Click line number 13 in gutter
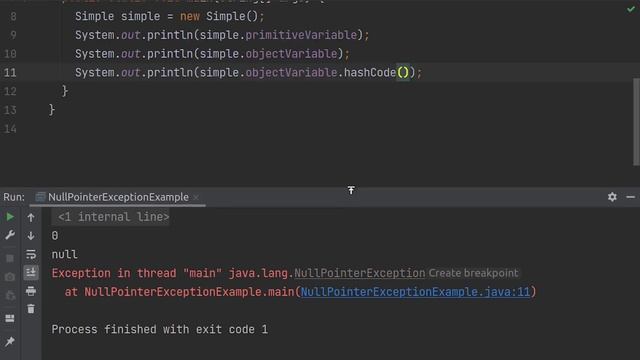The height and width of the screenshot is (360, 640). click(x=10, y=110)
